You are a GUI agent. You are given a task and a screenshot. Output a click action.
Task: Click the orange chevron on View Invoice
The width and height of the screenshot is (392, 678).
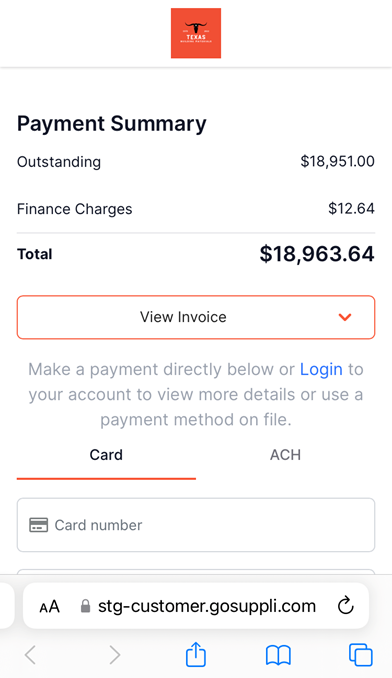(x=345, y=317)
